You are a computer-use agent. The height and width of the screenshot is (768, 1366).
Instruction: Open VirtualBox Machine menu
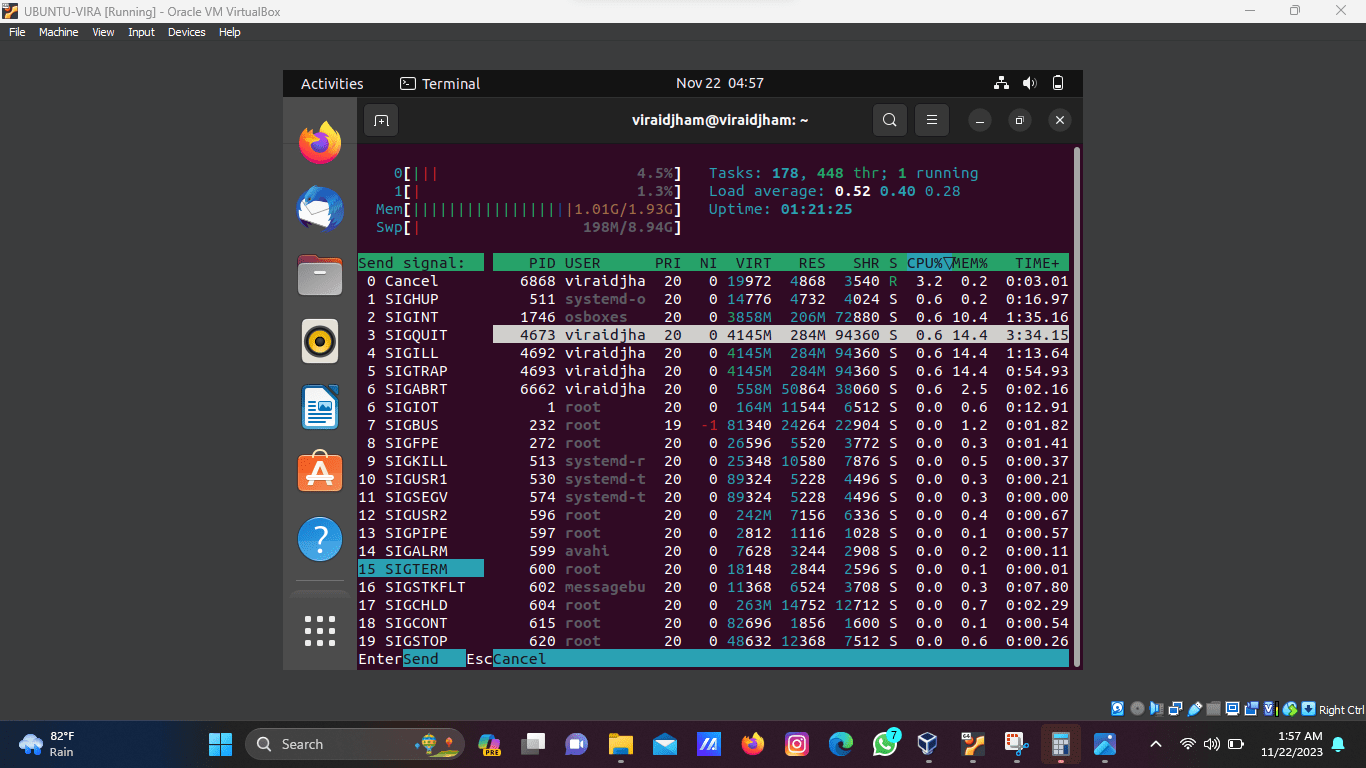[x=59, y=32]
